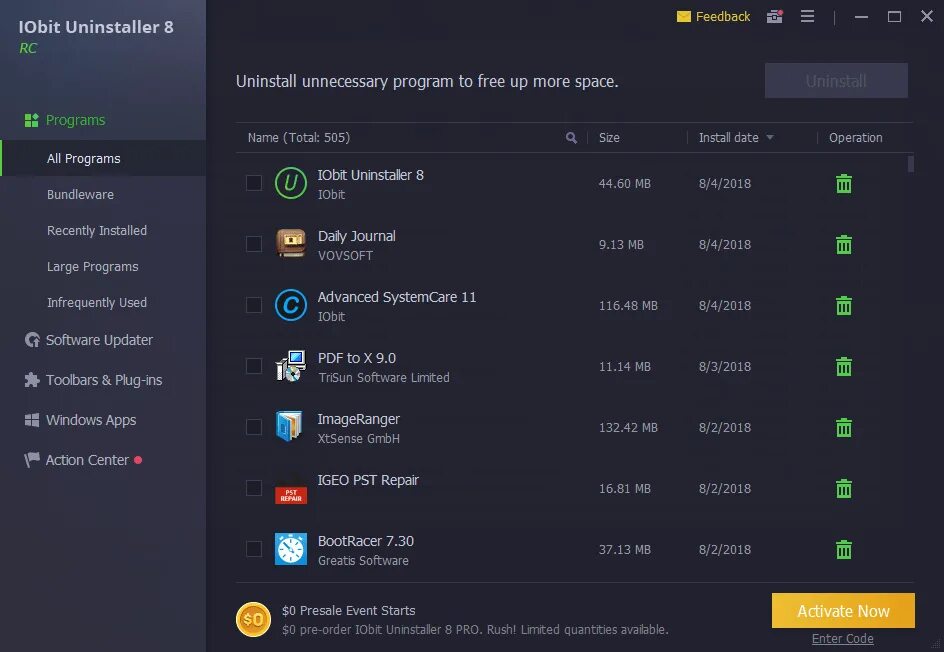
Task: Go to Toolbars & Plug-ins
Action: [103, 380]
